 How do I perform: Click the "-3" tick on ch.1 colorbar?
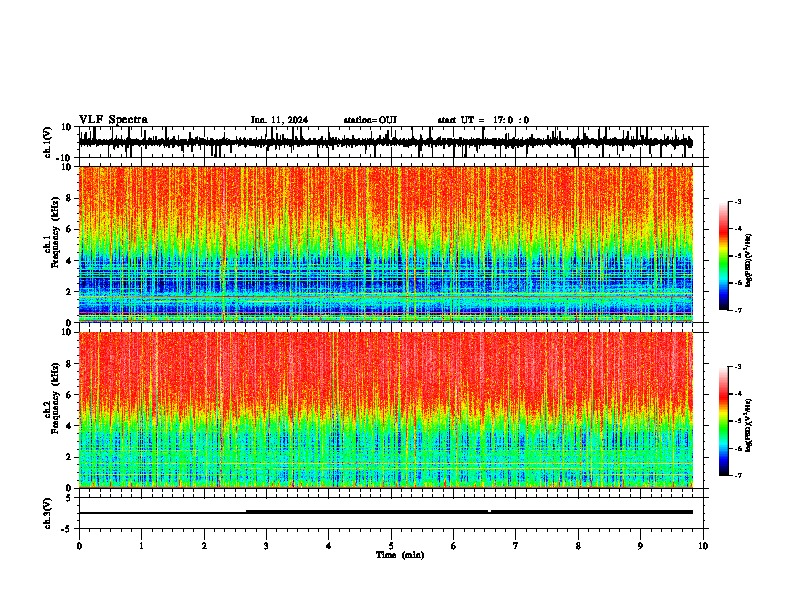738,202
